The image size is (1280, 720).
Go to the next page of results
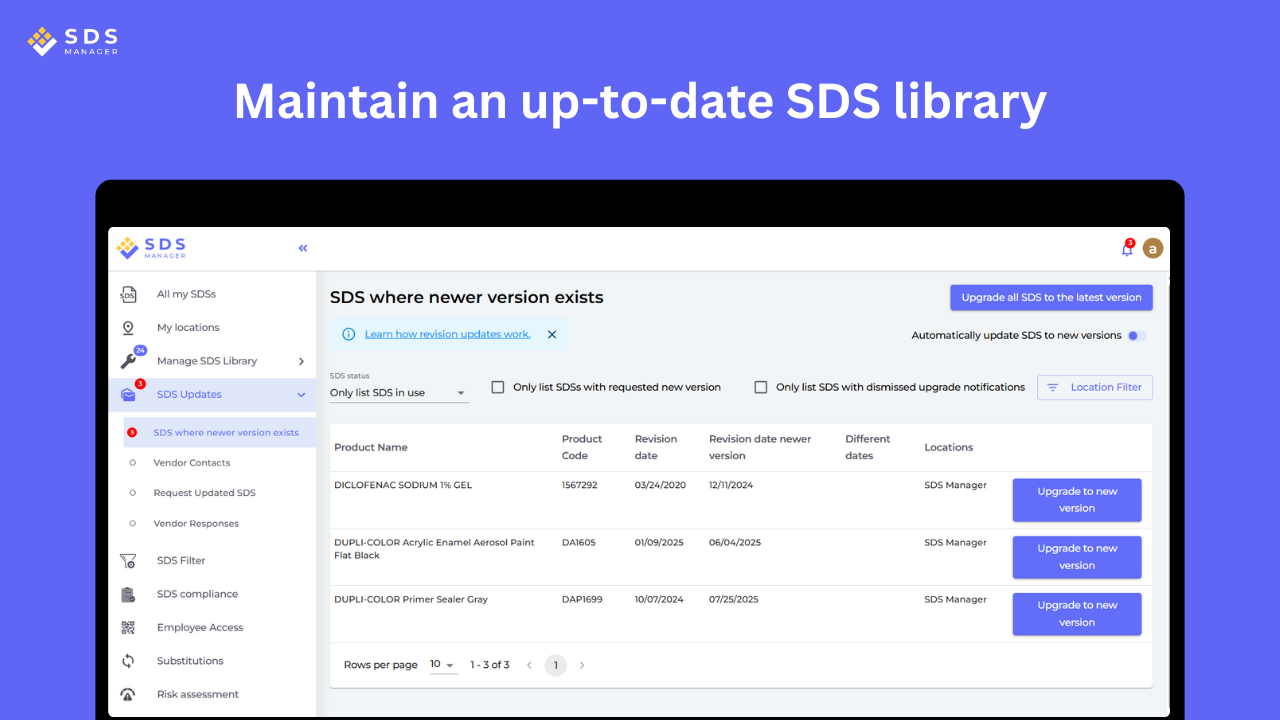tap(582, 665)
